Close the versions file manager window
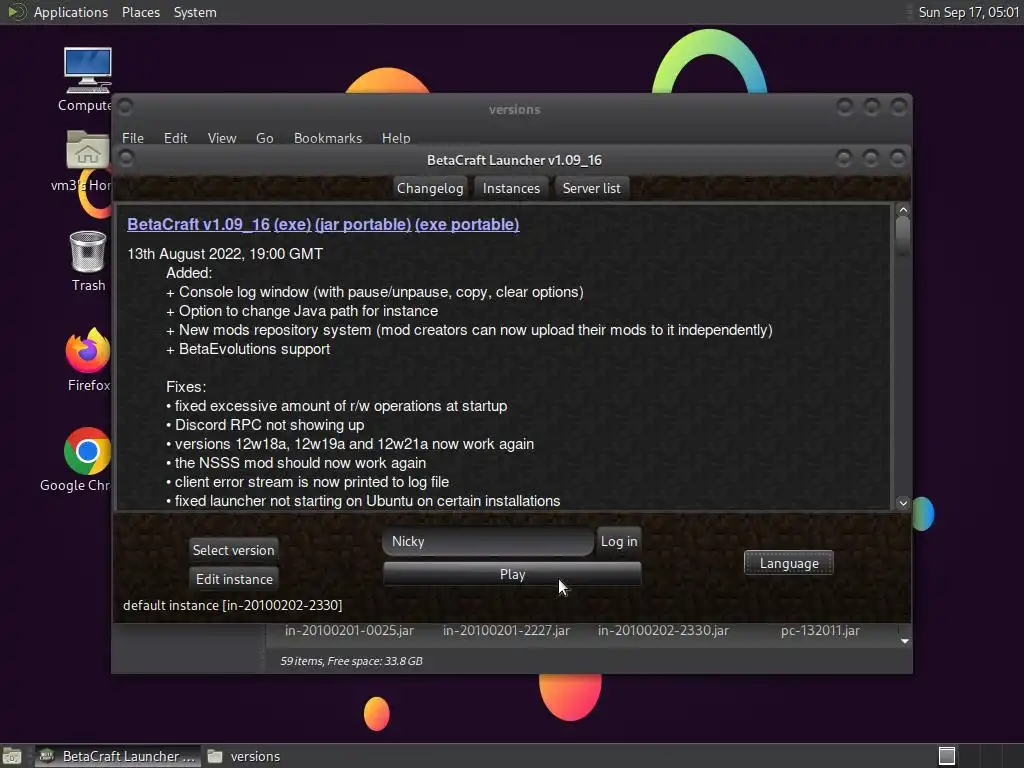This screenshot has height=768, width=1024. pyautogui.click(x=899, y=106)
